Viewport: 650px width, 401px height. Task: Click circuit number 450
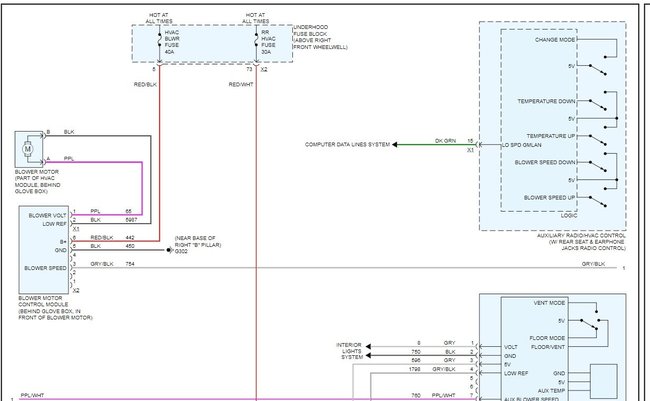[x=130, y=245]
